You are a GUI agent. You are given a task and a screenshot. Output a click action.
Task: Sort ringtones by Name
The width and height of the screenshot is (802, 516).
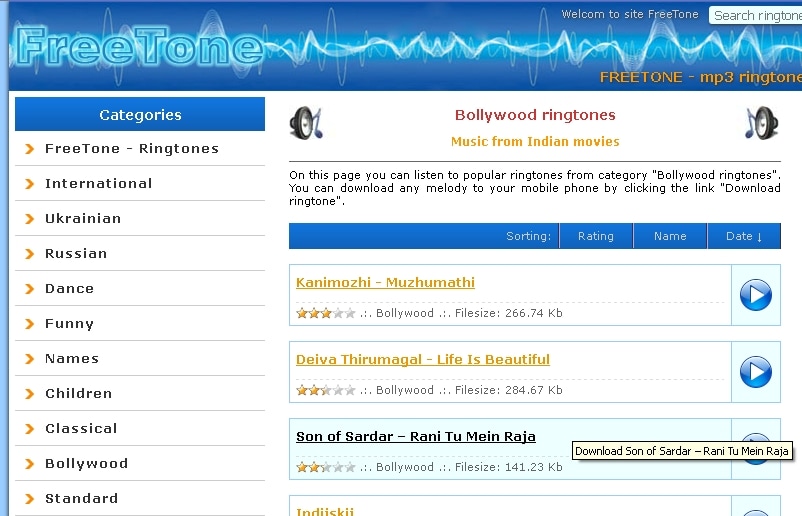[x=670, y=236]
